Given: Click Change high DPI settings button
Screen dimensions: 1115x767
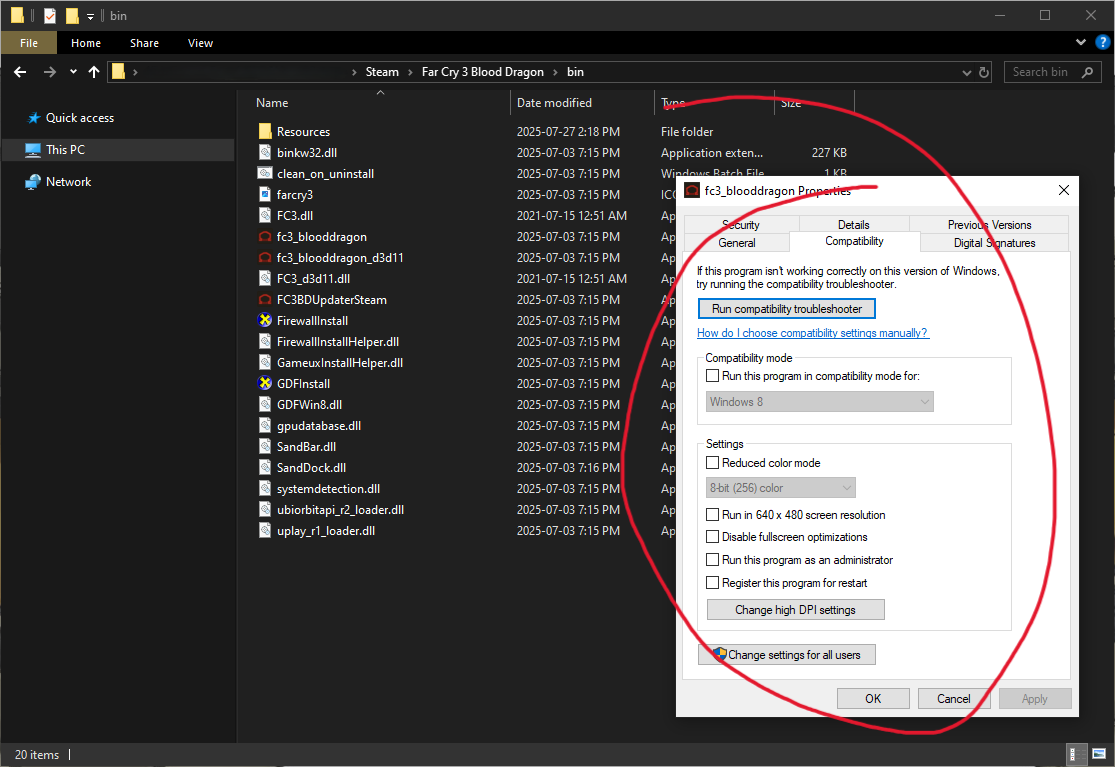Looking at the screenshot, I should (x=796, y=610).
